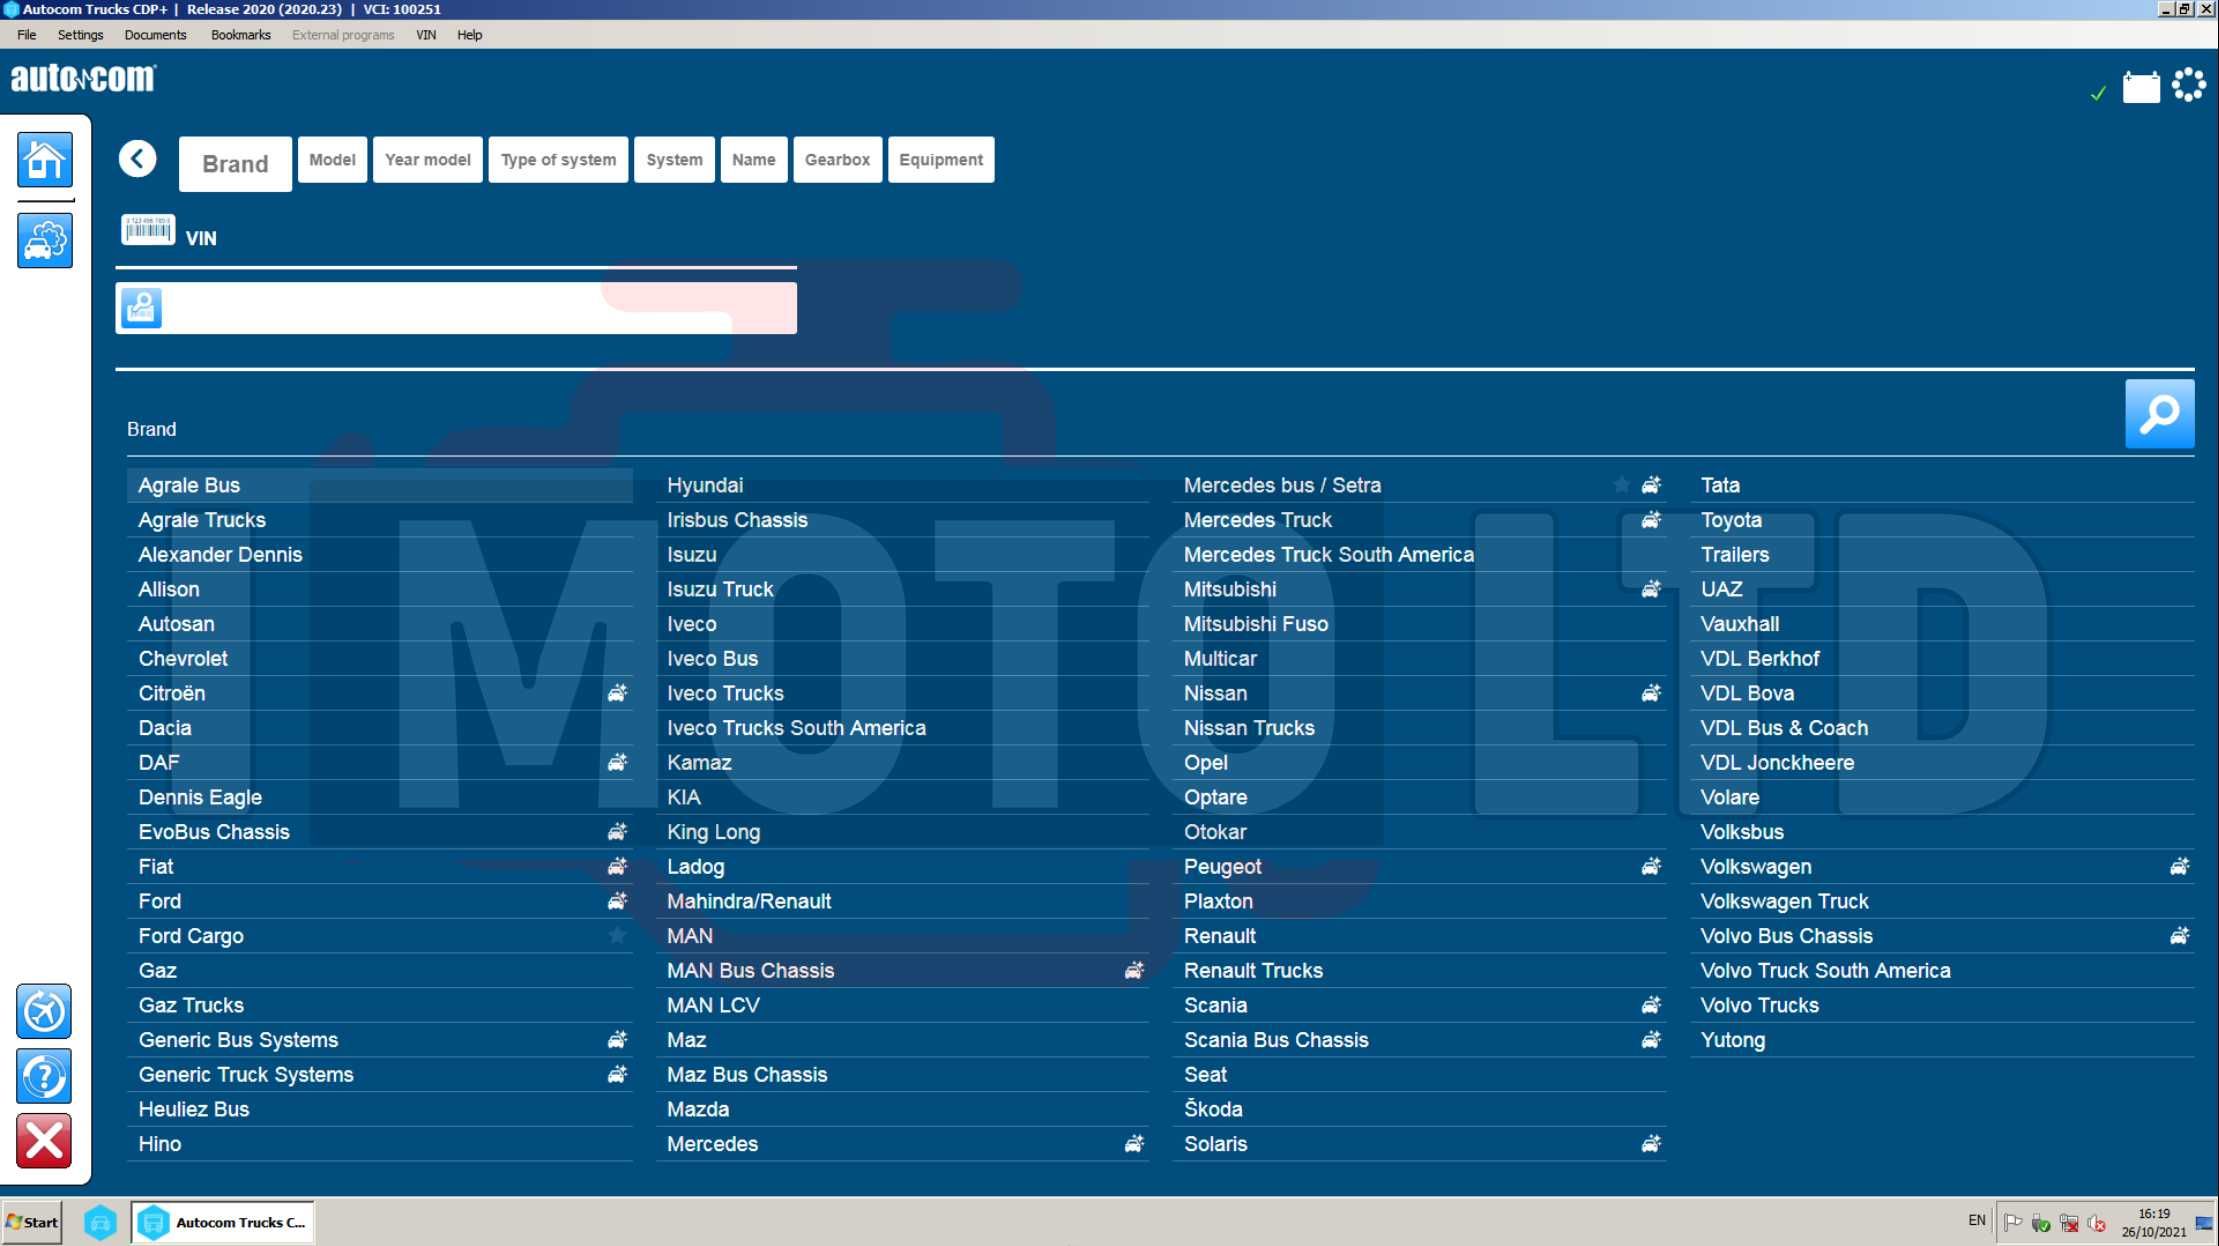Click the circular dots status icon
2219x1246 pixels.
tap(2189, 85)
